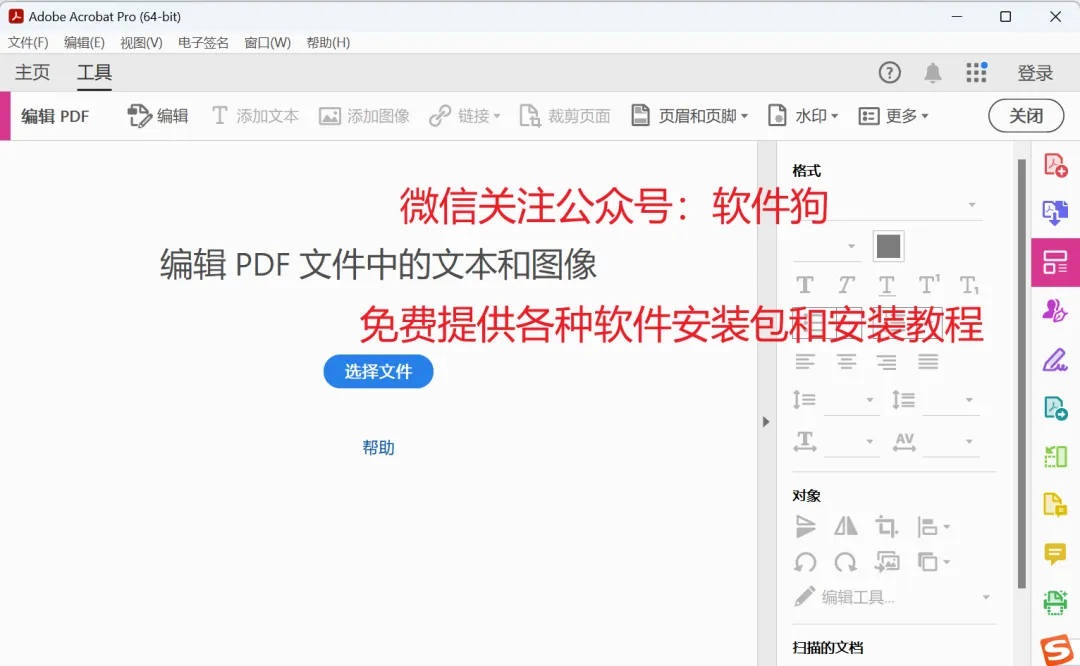
Task: Collapse the right pane with arrow
Action: [x=766, y=422]
